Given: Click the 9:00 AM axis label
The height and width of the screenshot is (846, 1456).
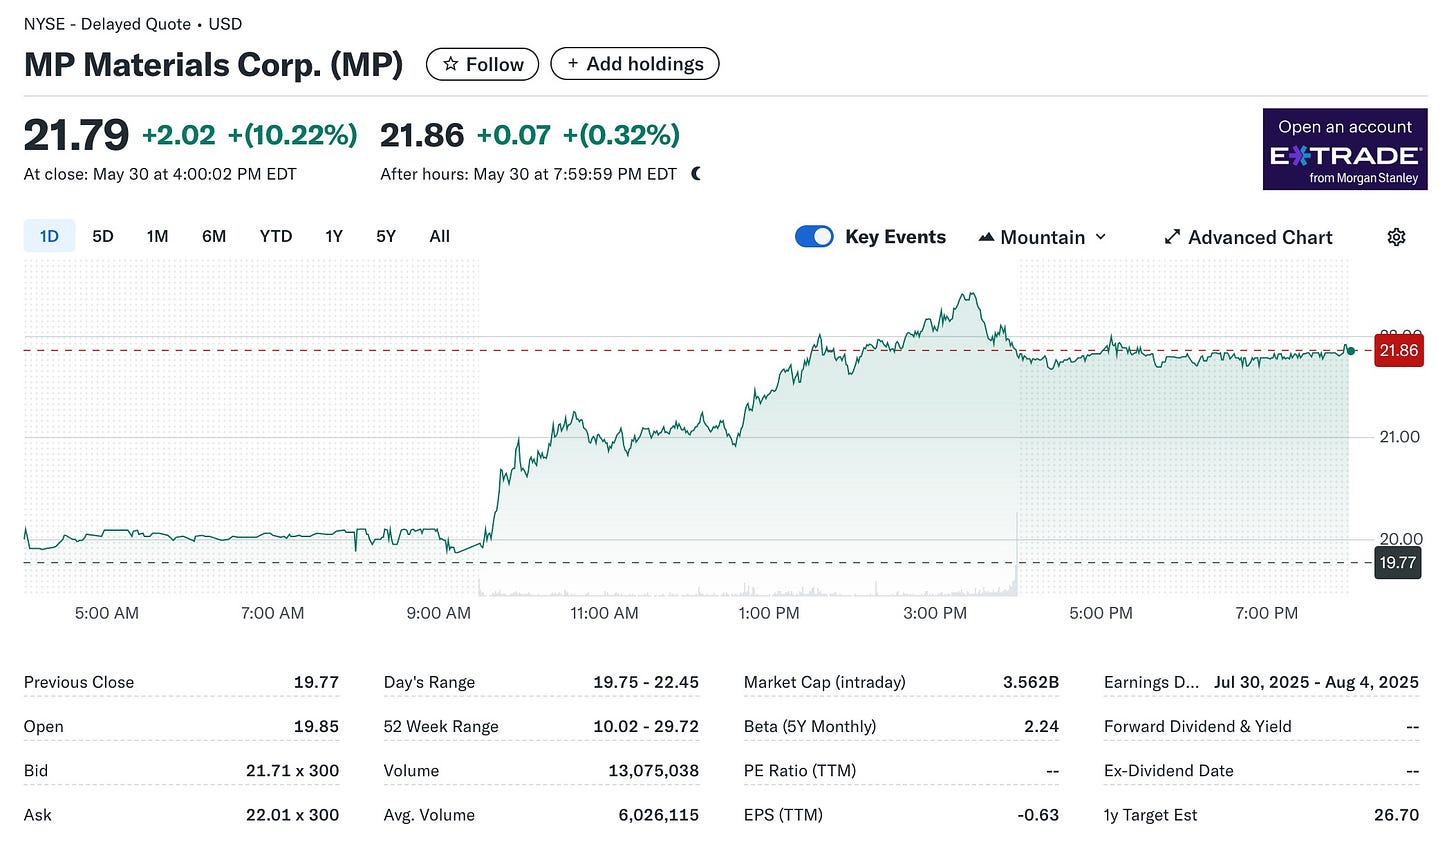Looking at the screenshot, I should click(438, 613).
